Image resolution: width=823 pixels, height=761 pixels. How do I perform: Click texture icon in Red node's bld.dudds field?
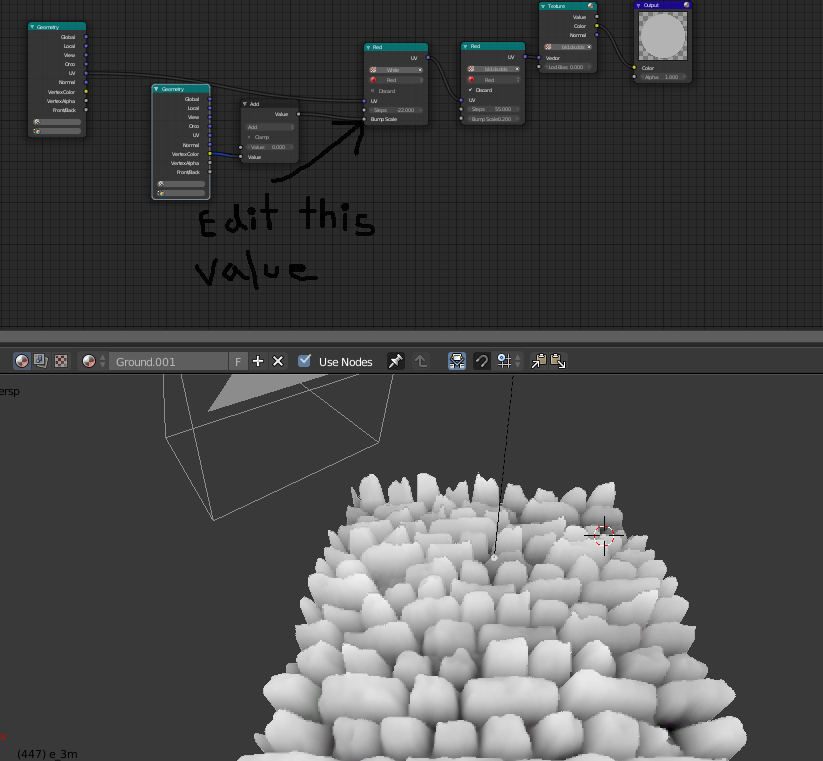click(x=471, y=69)
